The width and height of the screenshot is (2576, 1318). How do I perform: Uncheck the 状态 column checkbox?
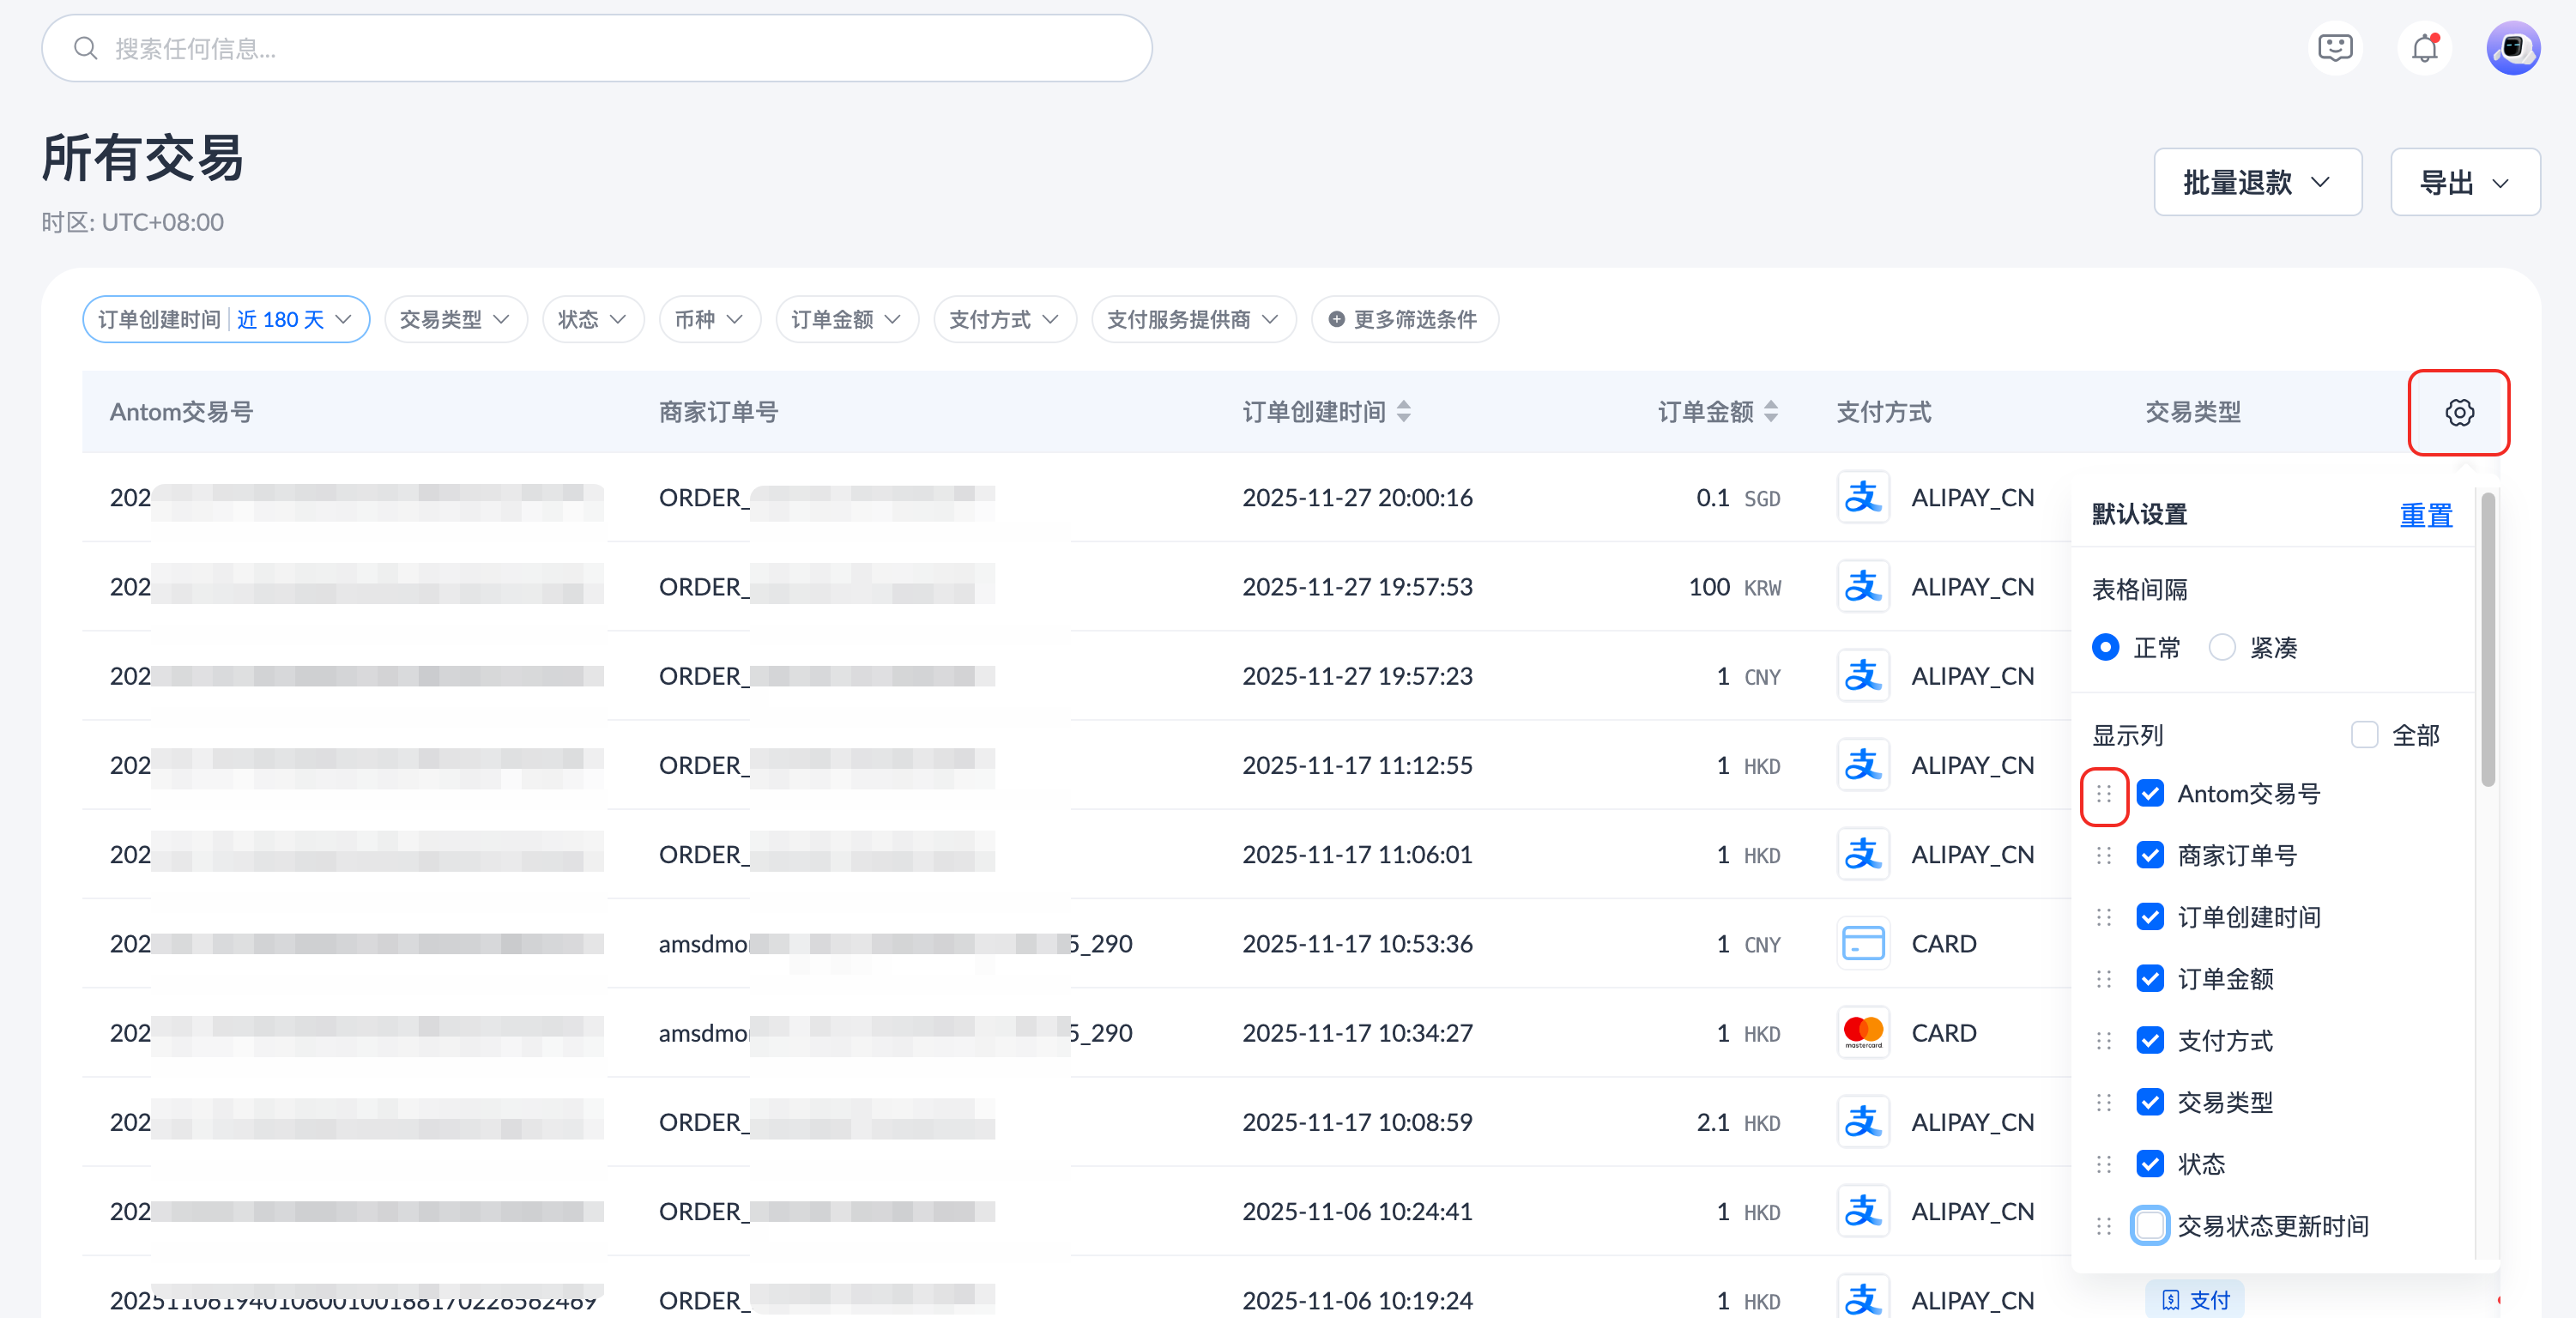(2149, 1163)
